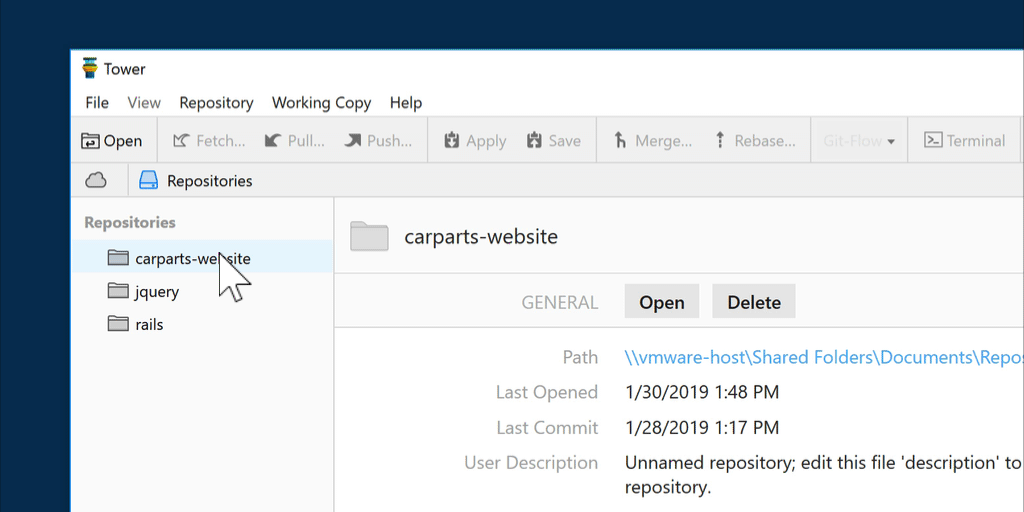The image size is (1024, 512).
Task: Open the Help menu
Action: point(406,103)
